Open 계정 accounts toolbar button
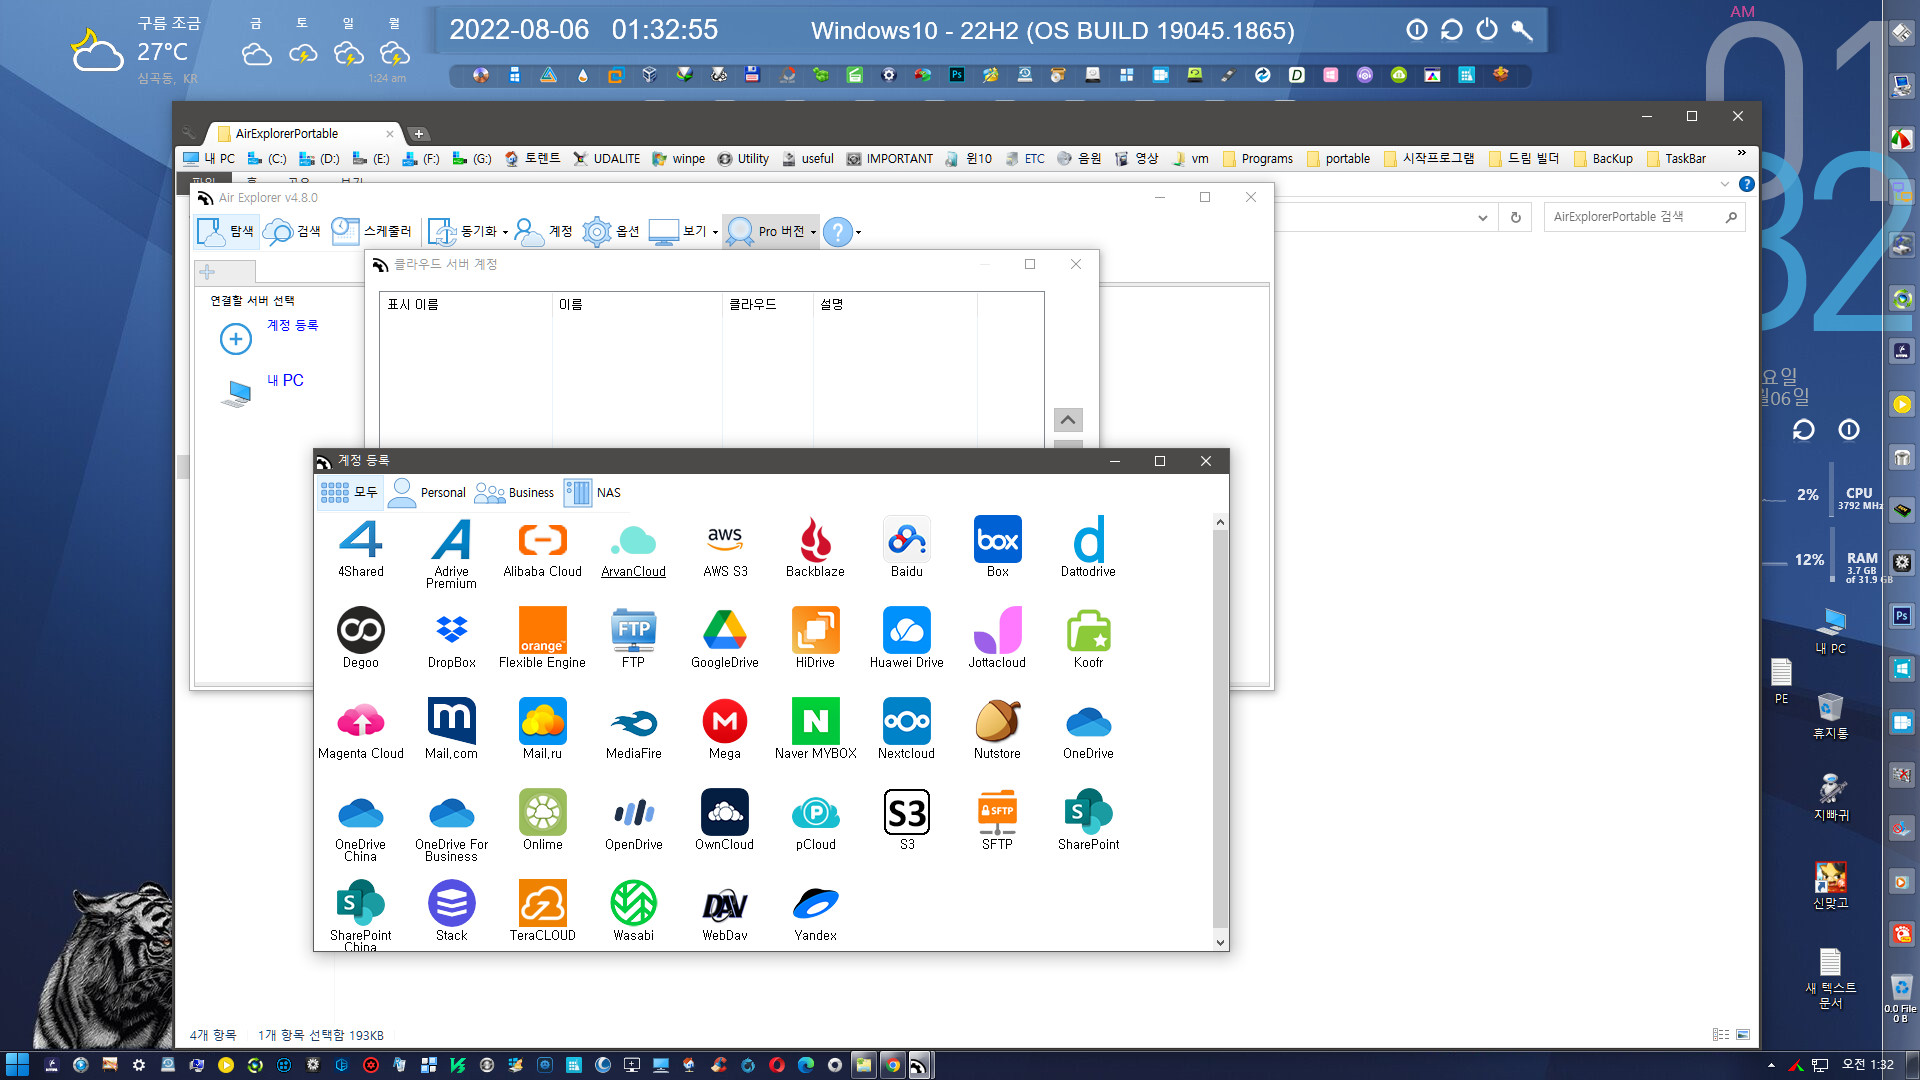1920x1080 pixels. point(544,231)
